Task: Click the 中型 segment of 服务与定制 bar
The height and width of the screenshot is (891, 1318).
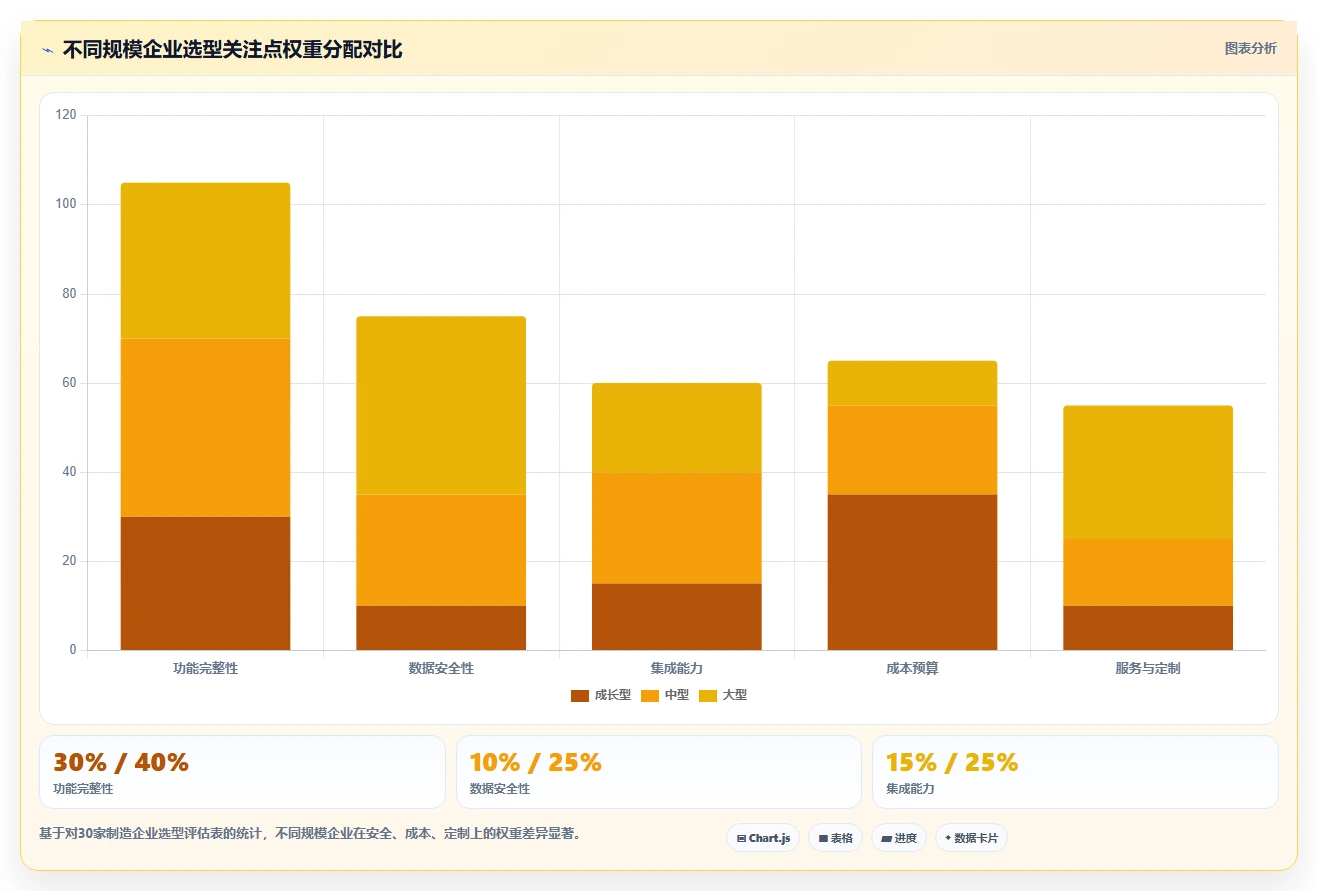Action: 1148,572
